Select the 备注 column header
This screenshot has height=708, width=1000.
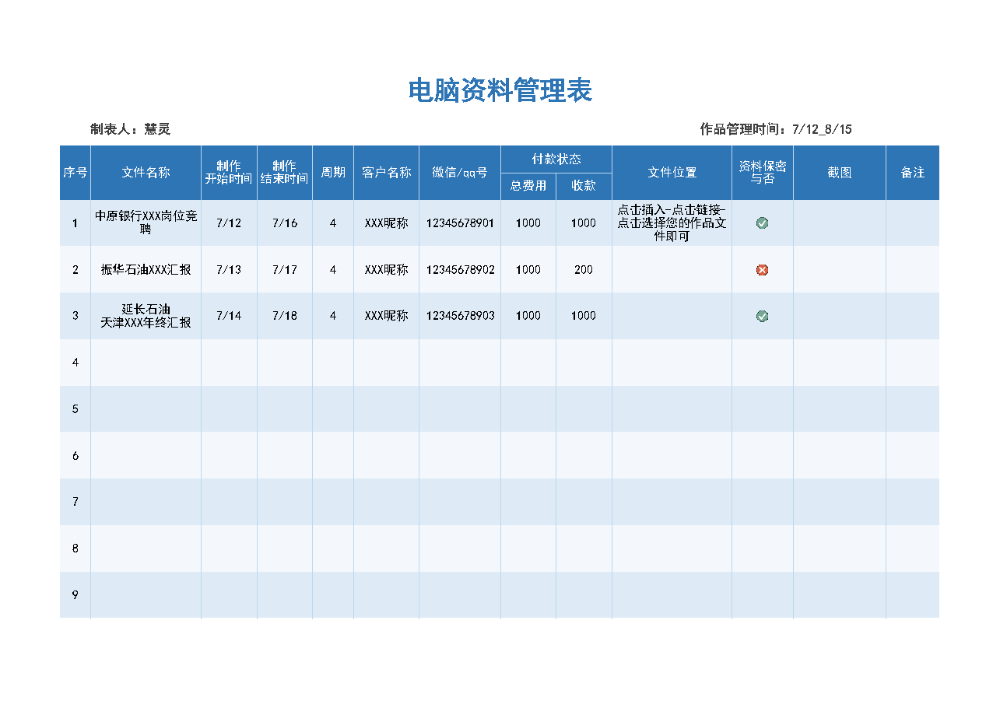pyautogui.click(x=912, y=172)
